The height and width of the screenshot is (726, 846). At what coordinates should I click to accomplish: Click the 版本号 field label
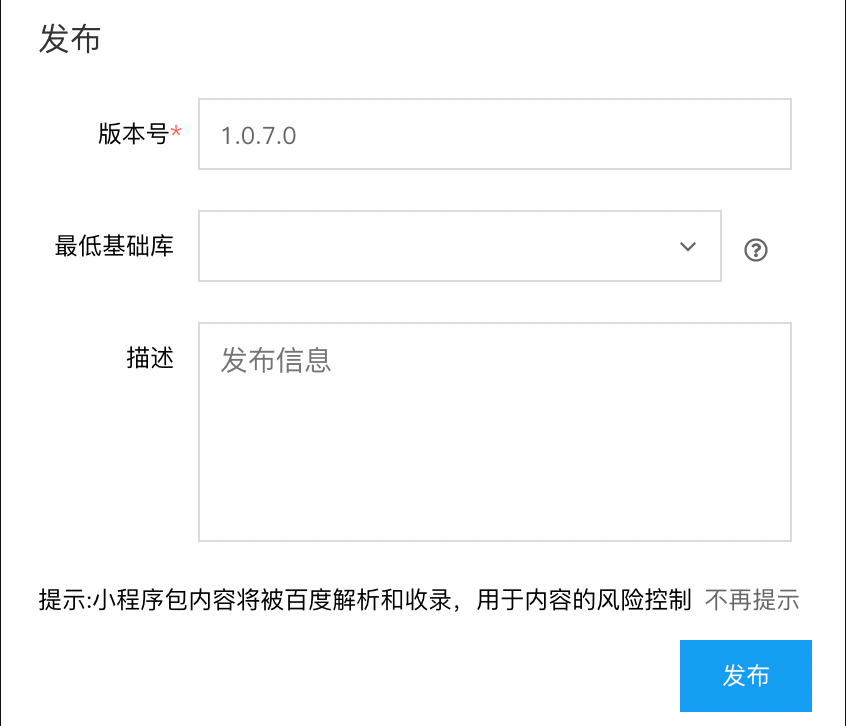coord(132,134)
